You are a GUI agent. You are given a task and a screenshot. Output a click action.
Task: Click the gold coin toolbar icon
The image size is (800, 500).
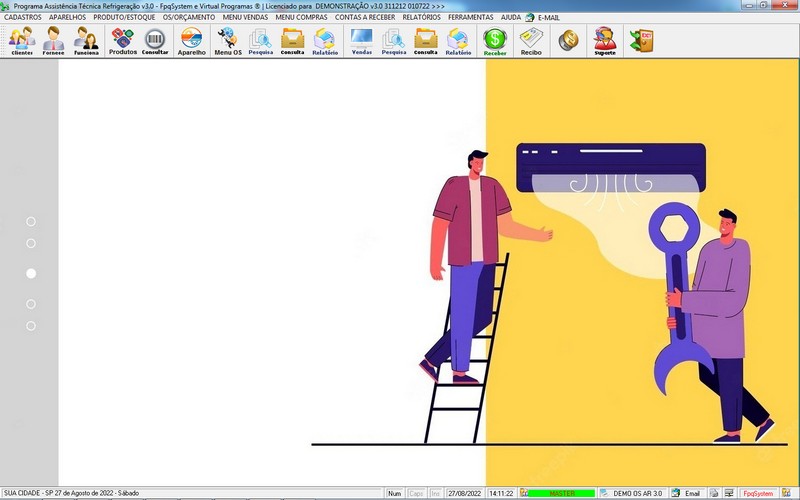pos(568,41)
